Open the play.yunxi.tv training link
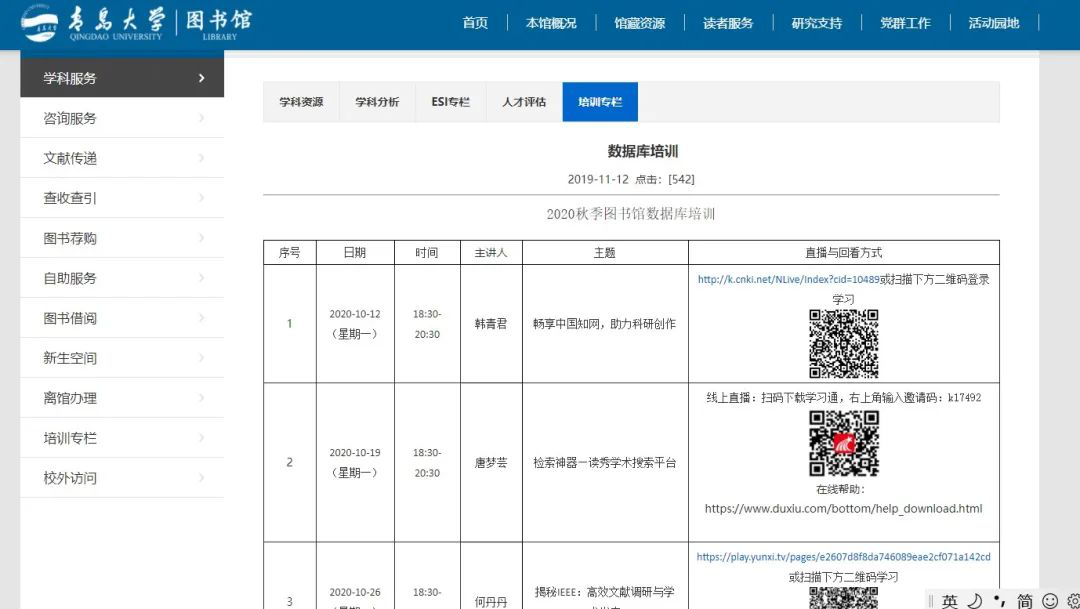This screenshot has height=609, width=1080. pos(843,557)
